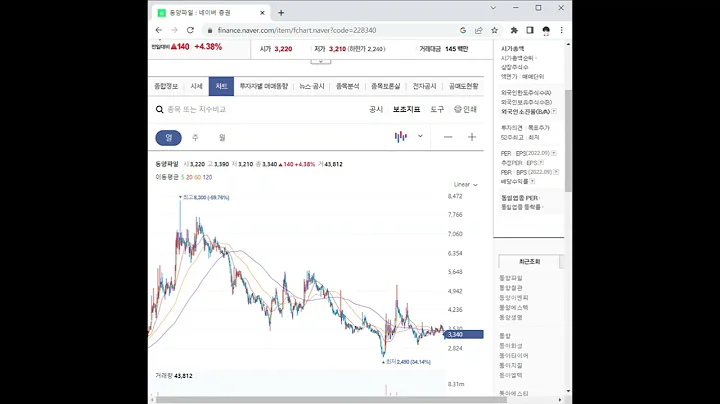The image size is (720, 404).
Task: Toggle the 5-day moving average line
Action: pyautogui.click(x=182, y=177)
